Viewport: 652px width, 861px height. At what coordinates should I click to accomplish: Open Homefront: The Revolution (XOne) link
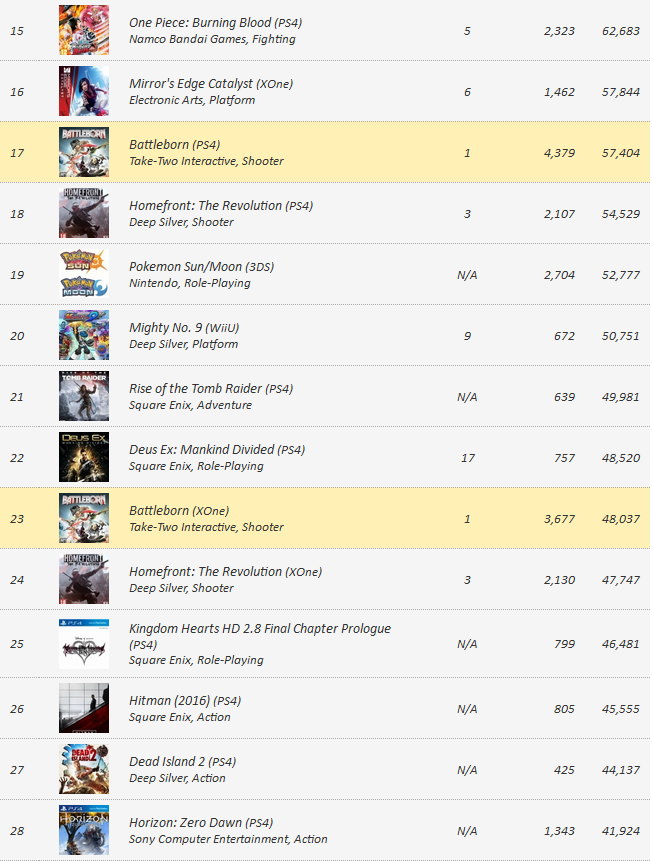[x=226, y=571]
